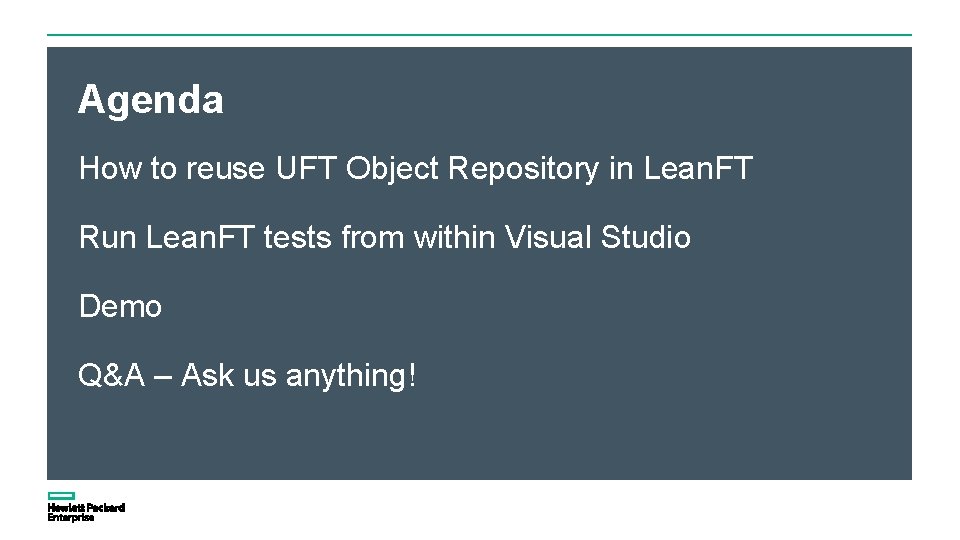Click the Q&A text
Screen dimensions: 960x540
coord(112,376)
